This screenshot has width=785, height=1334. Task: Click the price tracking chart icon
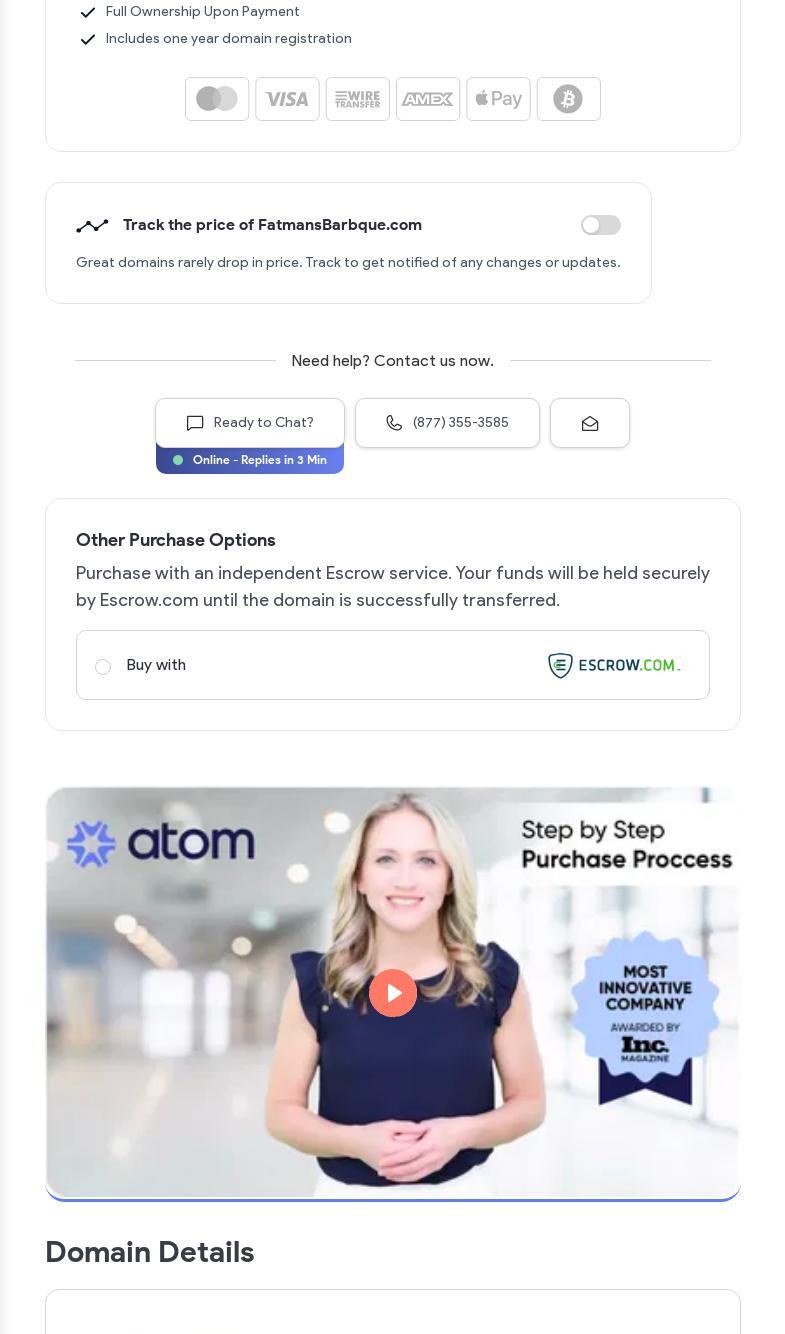(x=92, y=226)
